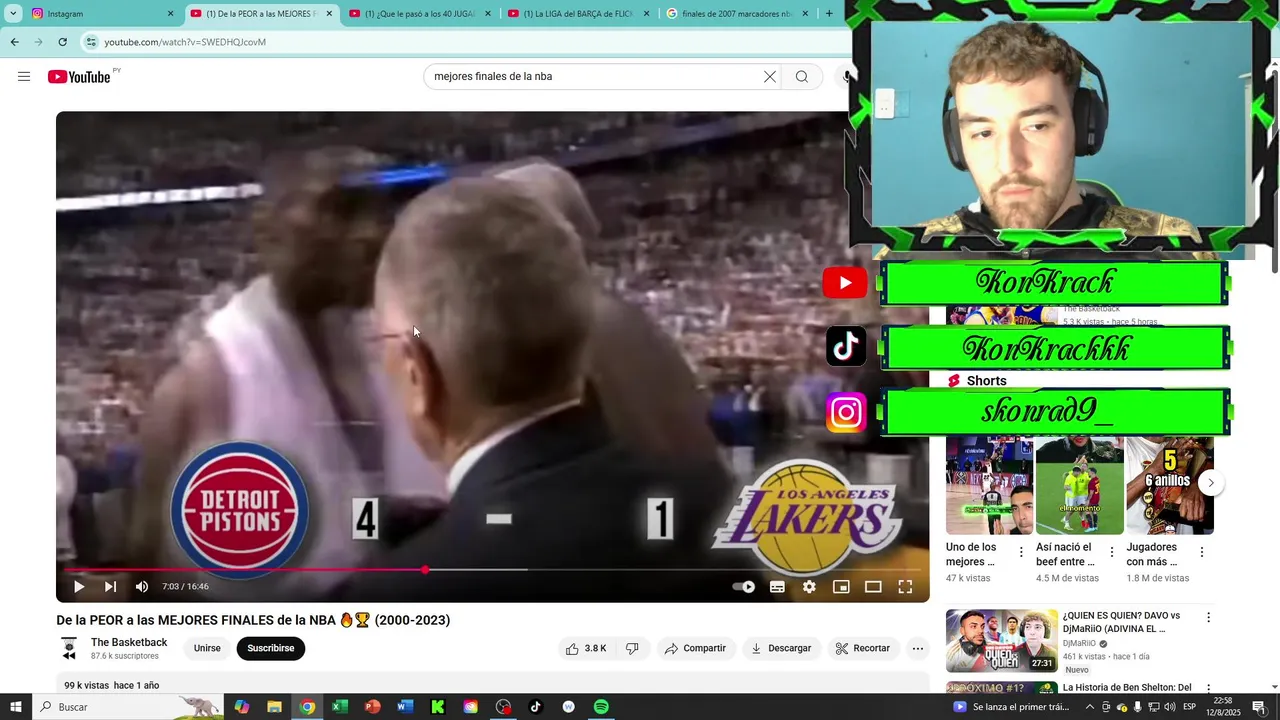Play the paused video
Screen dimensions: 1280x720
(79, 587)
